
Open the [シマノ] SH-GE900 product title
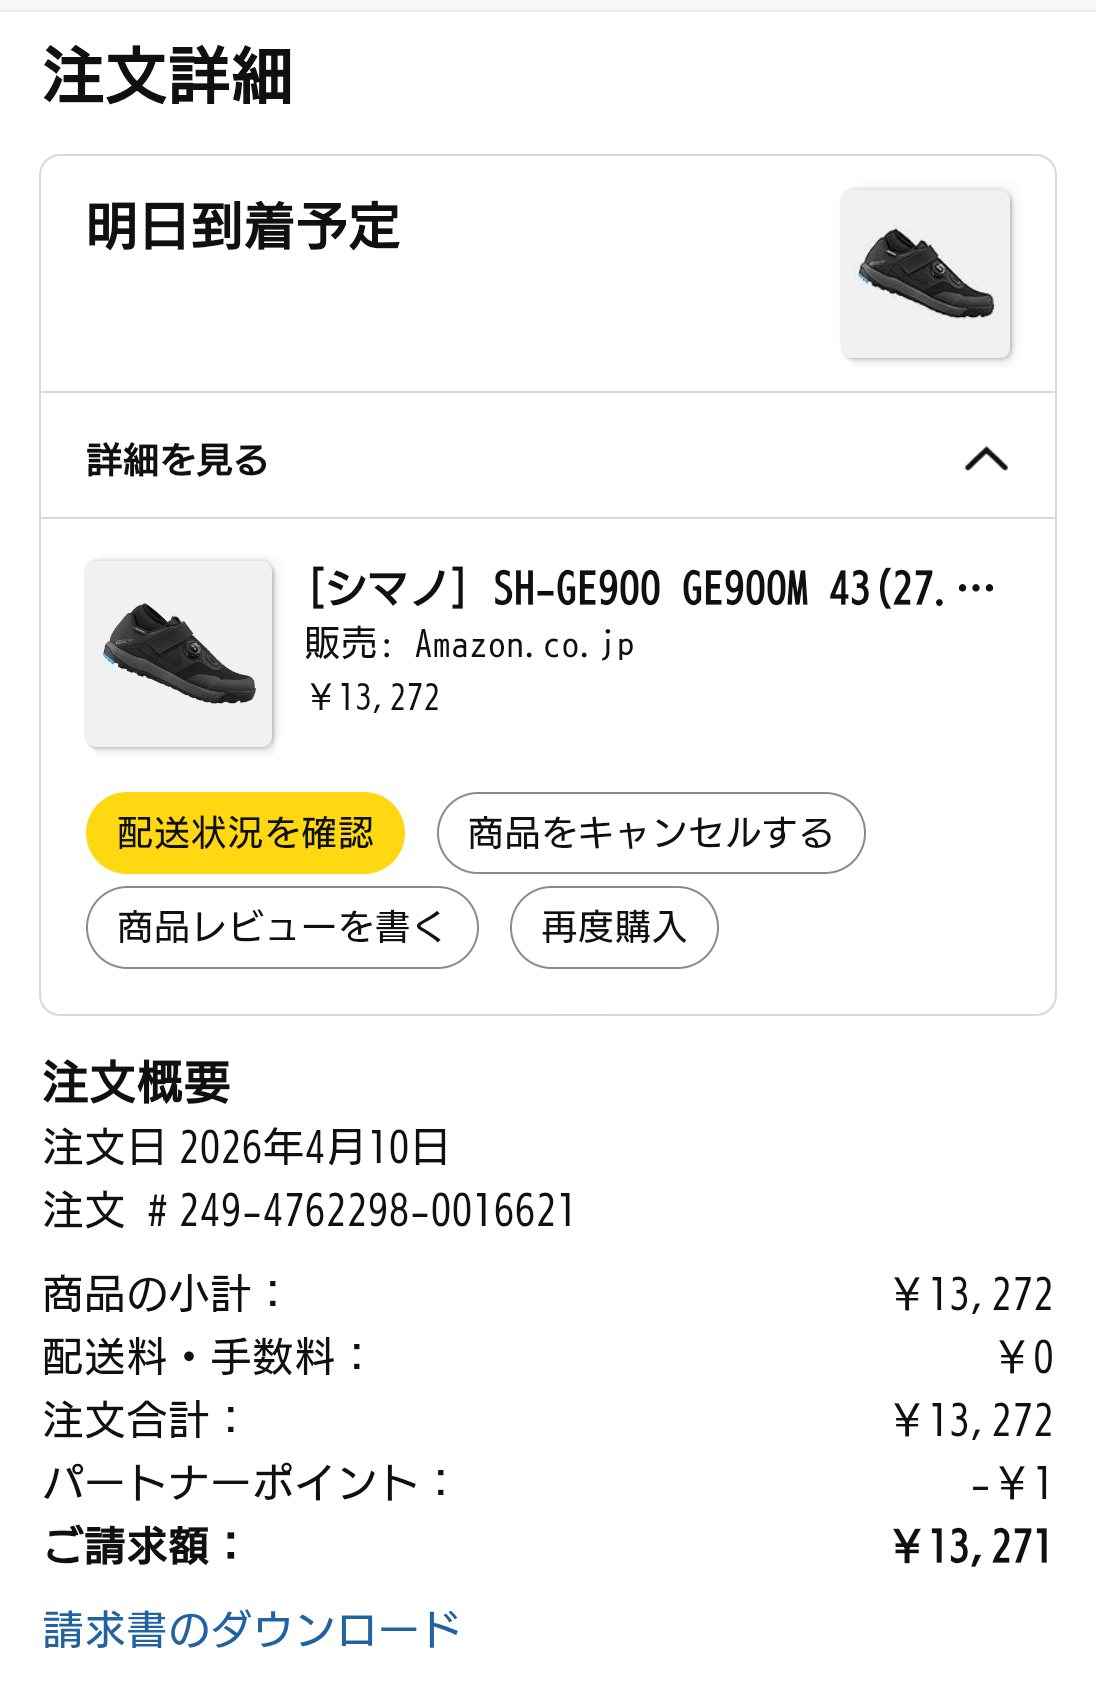coord(650,588)
